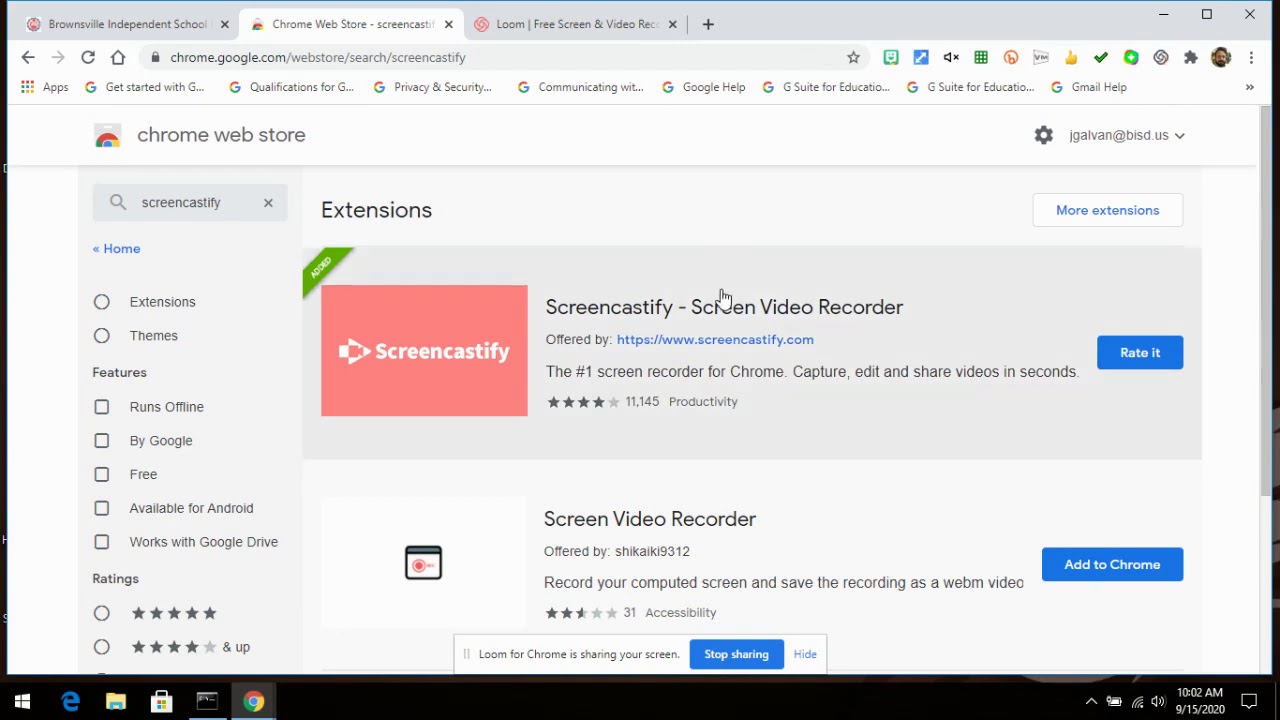Open 'Privacy & Security...' bookmark
This screenshot has height=720, width=1280.
[433, 87]
